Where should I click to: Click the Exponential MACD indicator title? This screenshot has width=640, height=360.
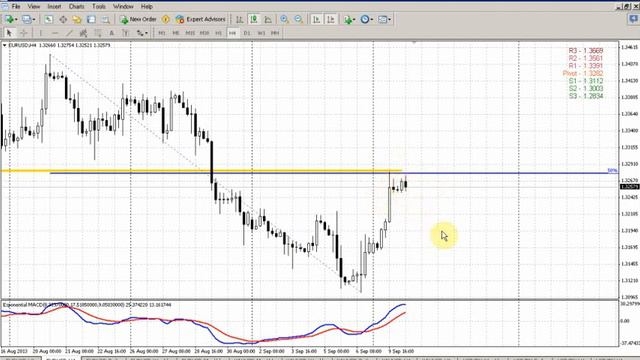(x=87, y=305)
